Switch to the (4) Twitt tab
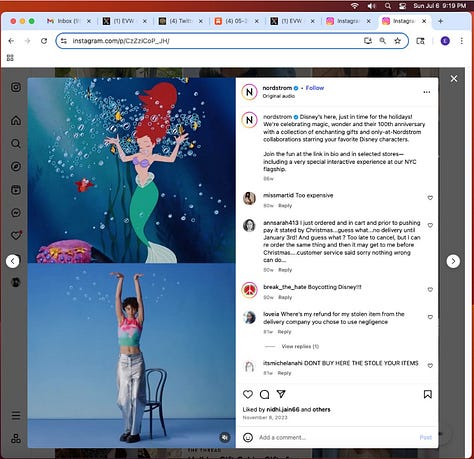474x459 pixels. pos(181,21)
